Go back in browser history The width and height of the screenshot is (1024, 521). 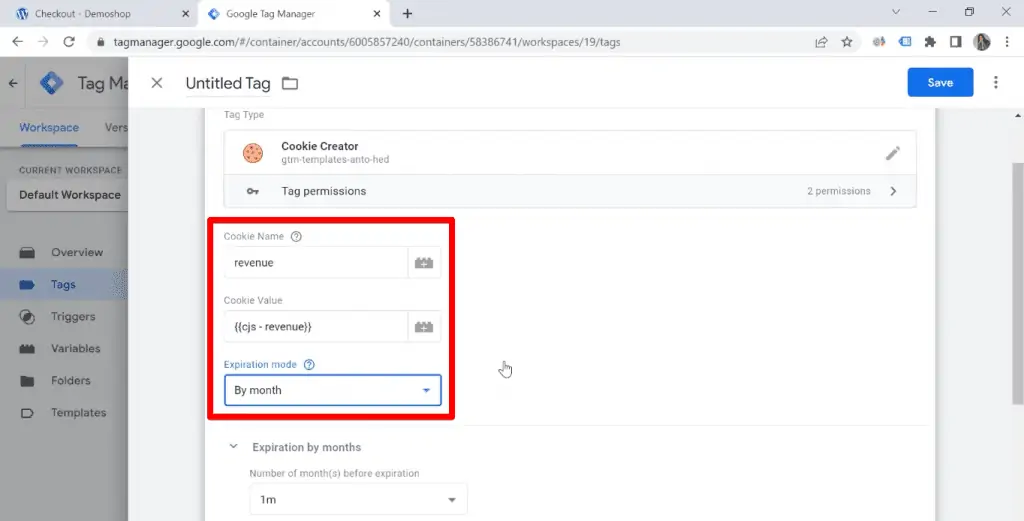18,42
